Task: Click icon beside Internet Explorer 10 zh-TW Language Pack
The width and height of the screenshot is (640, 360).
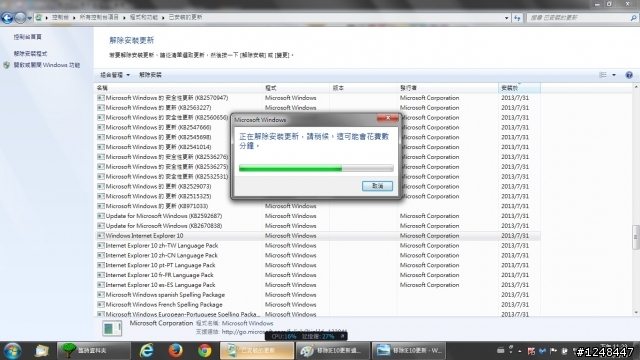Action: 100,246
